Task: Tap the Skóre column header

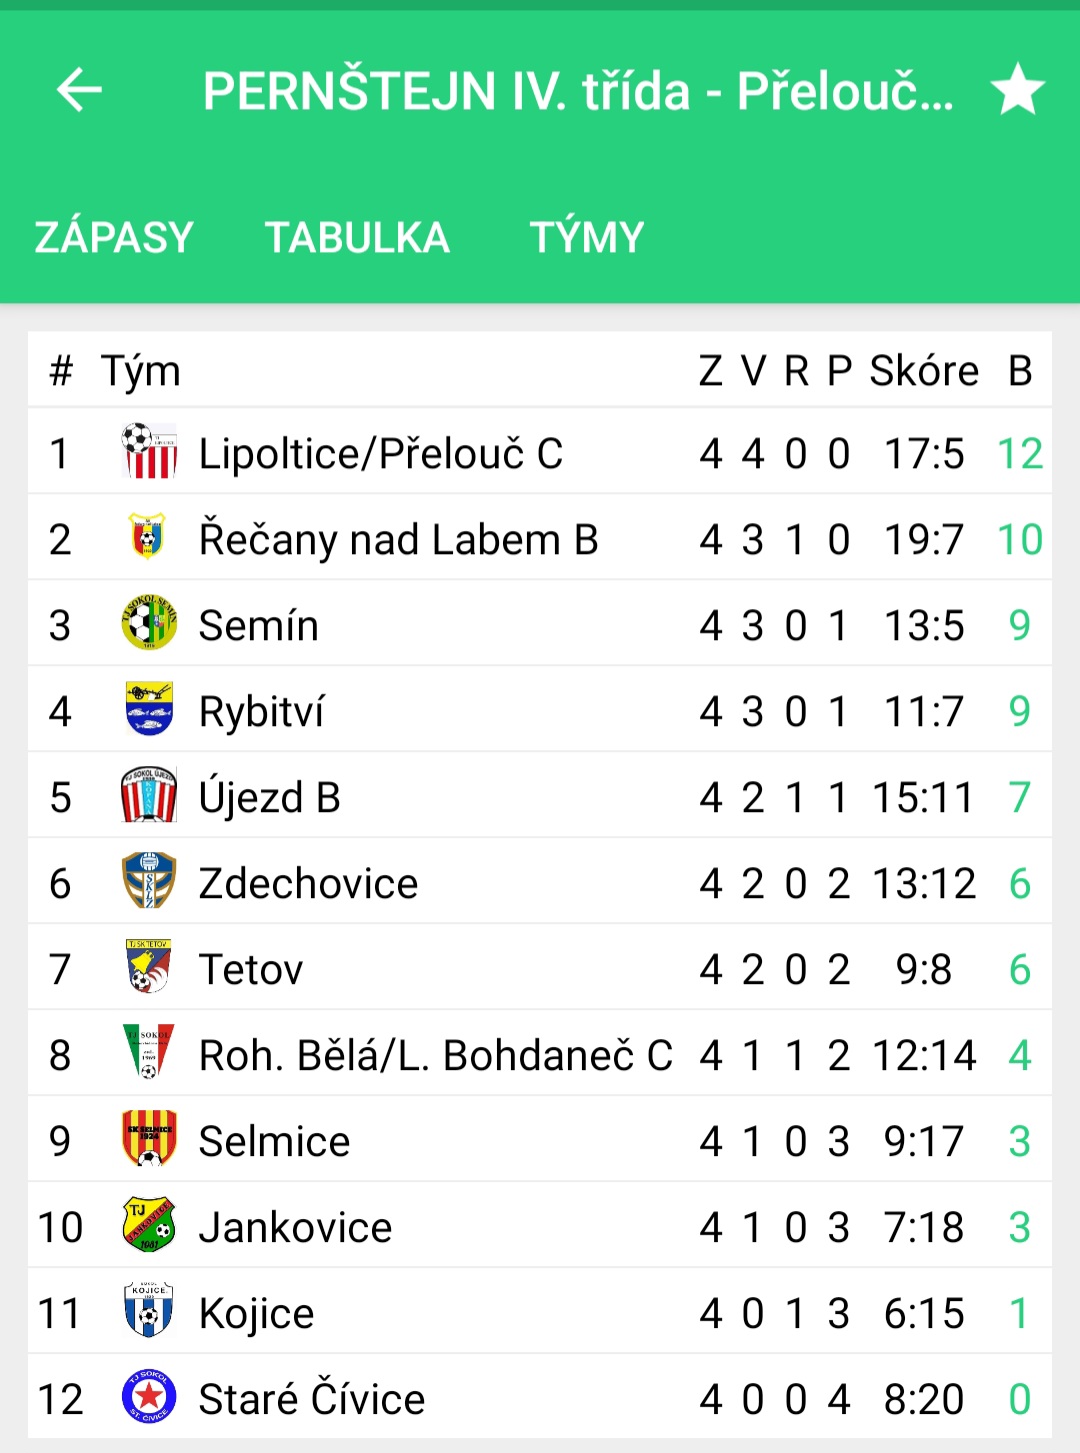Action: click(x=924, y=371)
